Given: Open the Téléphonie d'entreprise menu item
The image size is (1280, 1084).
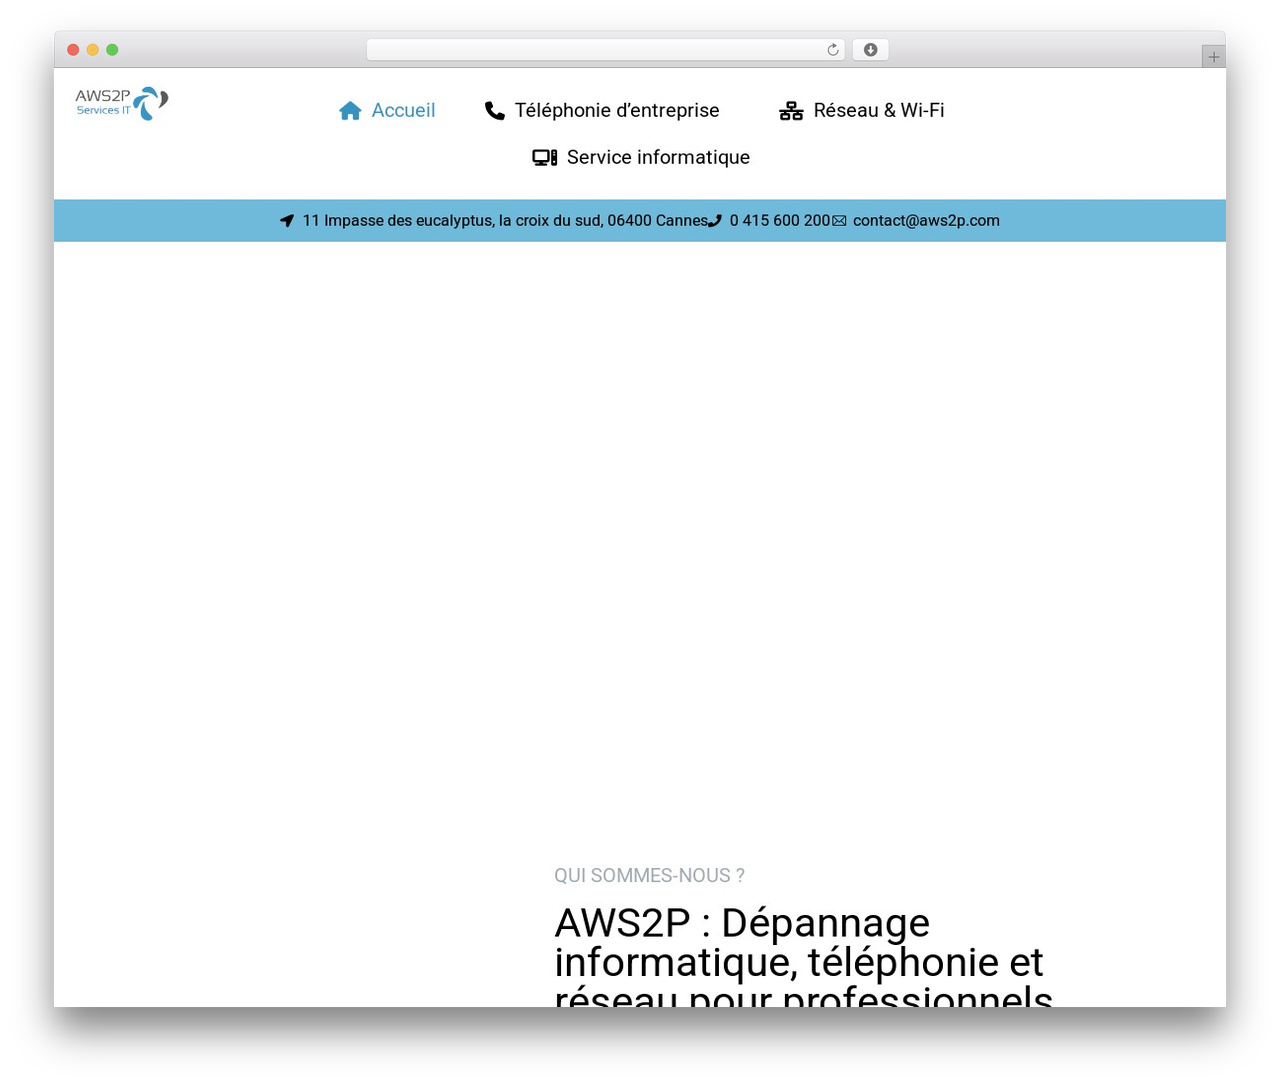Looking at the screenshot, I should coord(602,111).
